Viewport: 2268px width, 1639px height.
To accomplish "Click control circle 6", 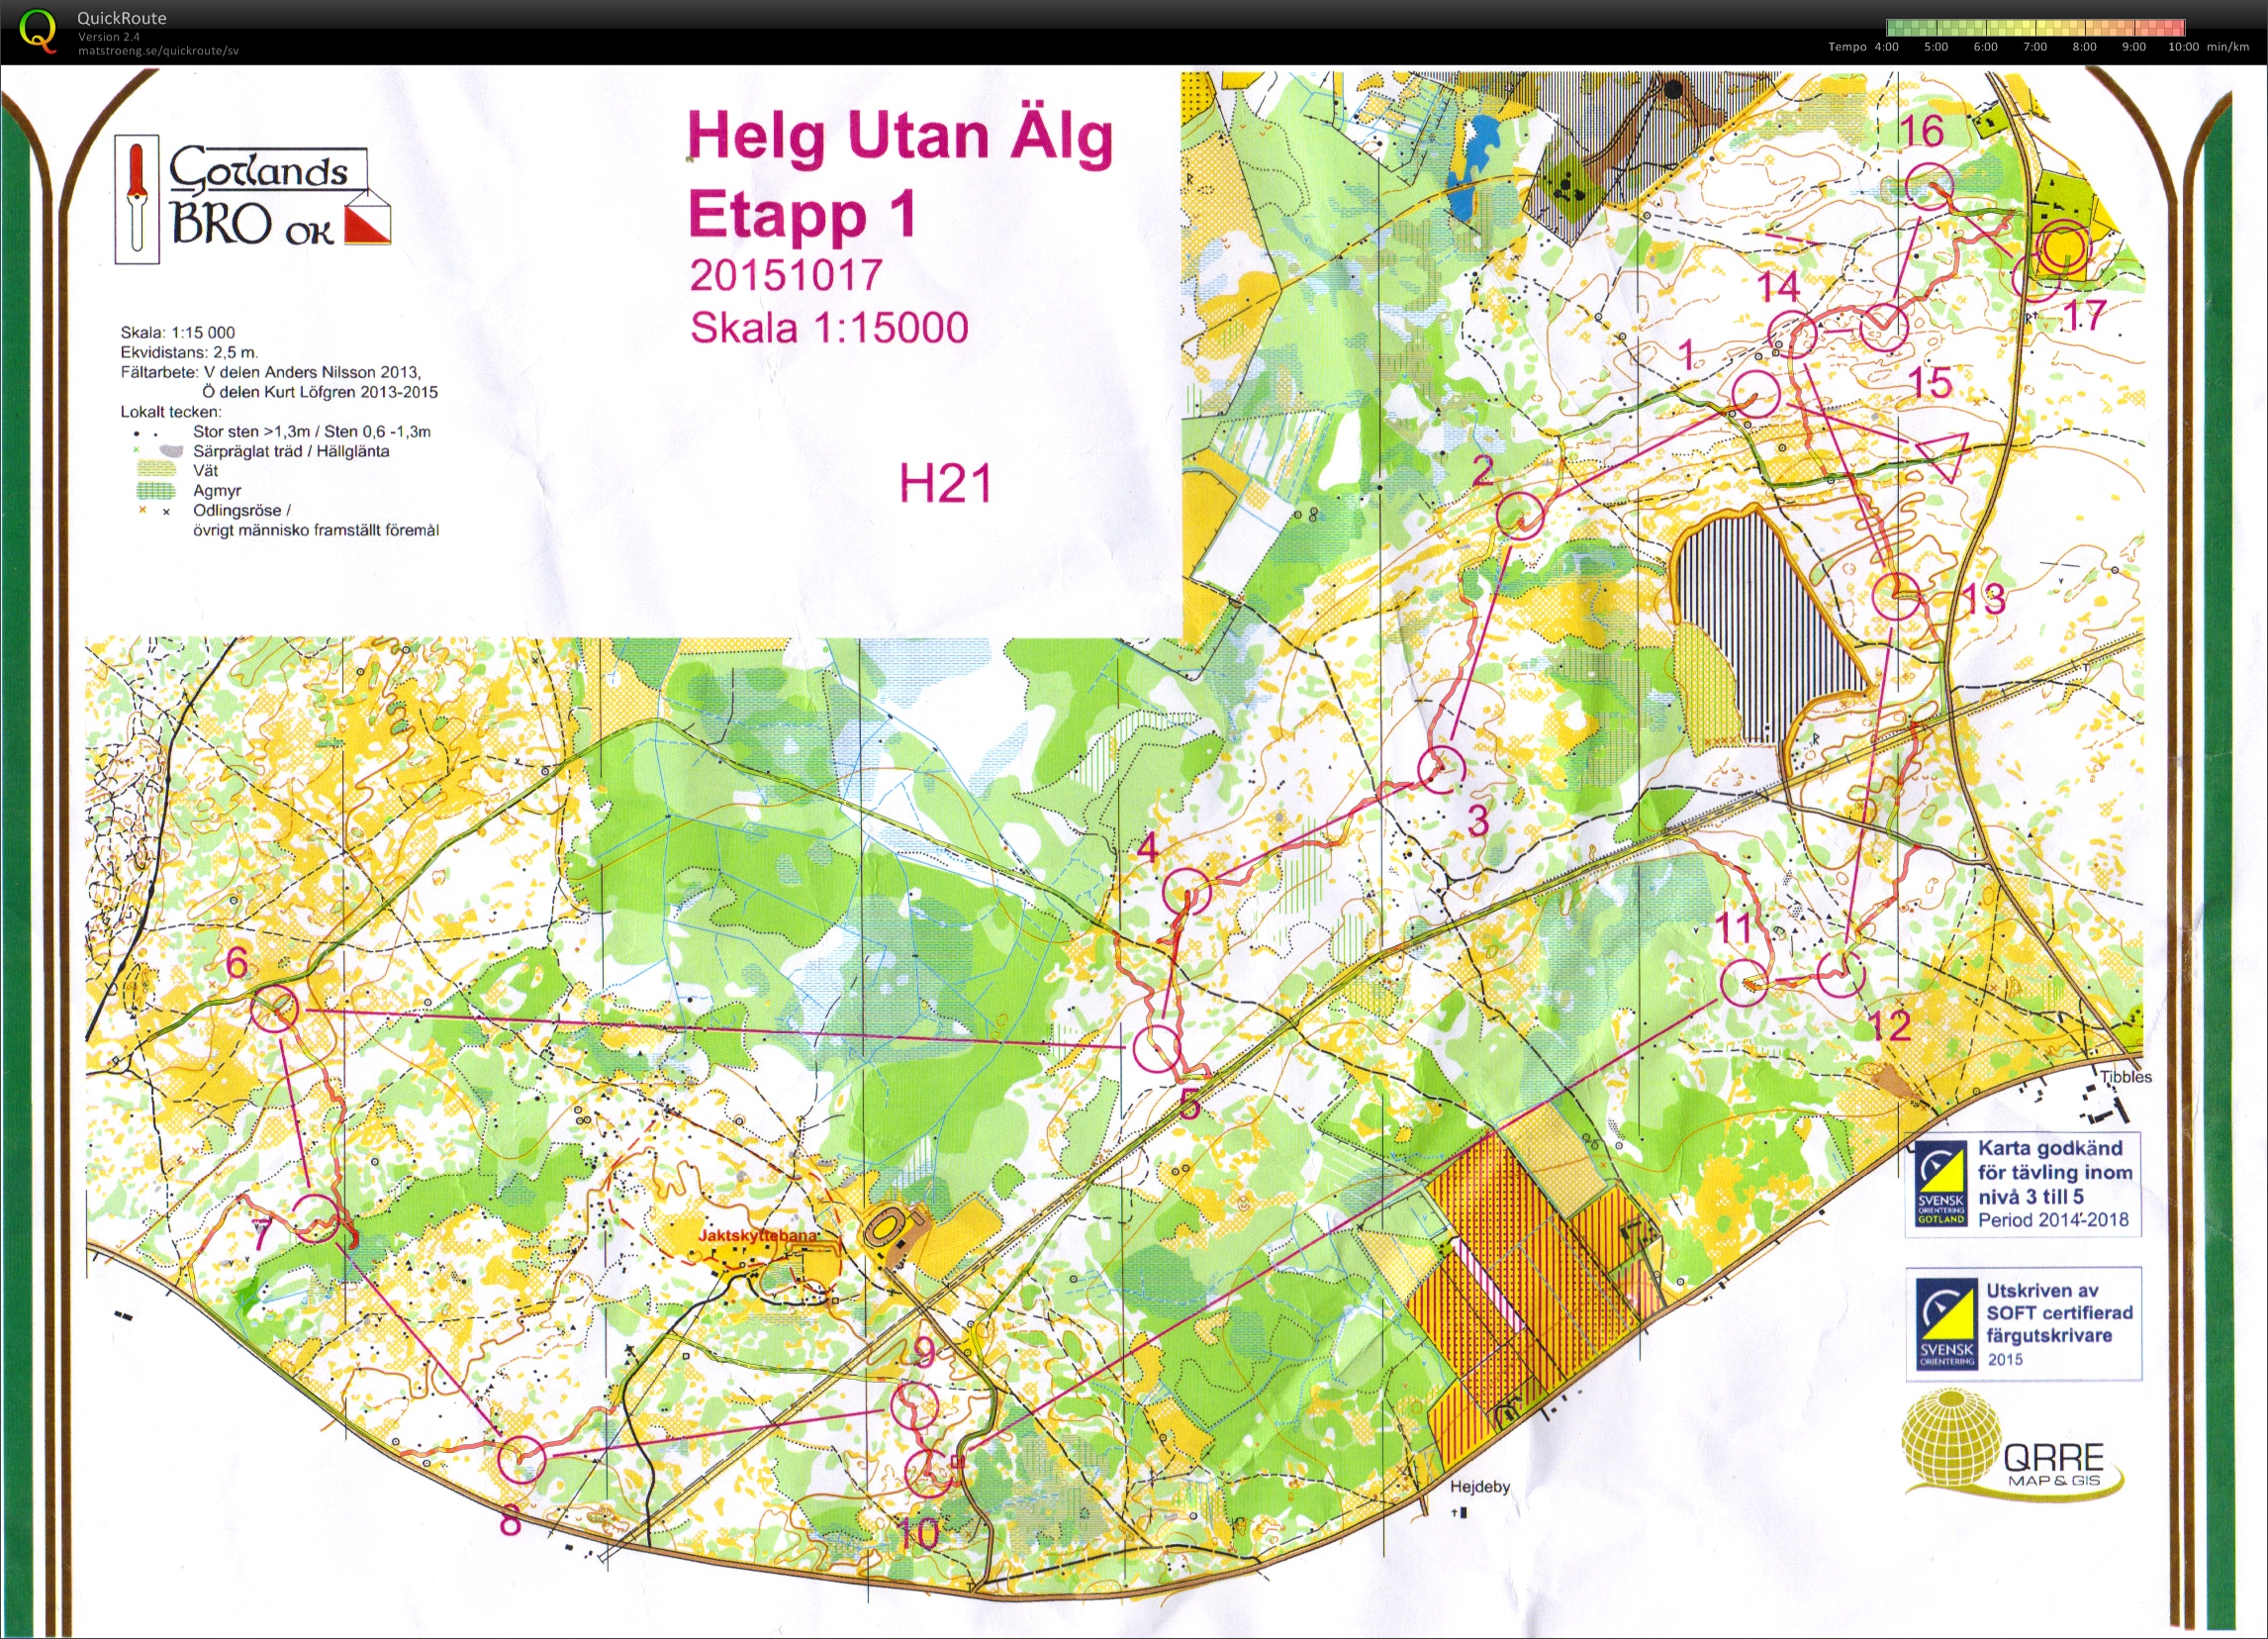I will coord(274,1009).
